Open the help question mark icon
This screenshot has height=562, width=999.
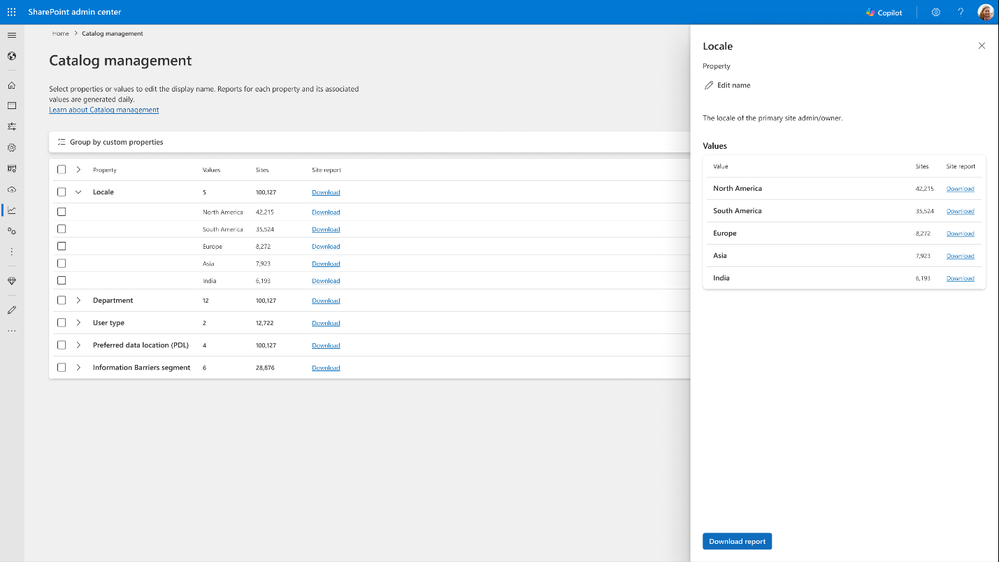(x=960, y=12)
